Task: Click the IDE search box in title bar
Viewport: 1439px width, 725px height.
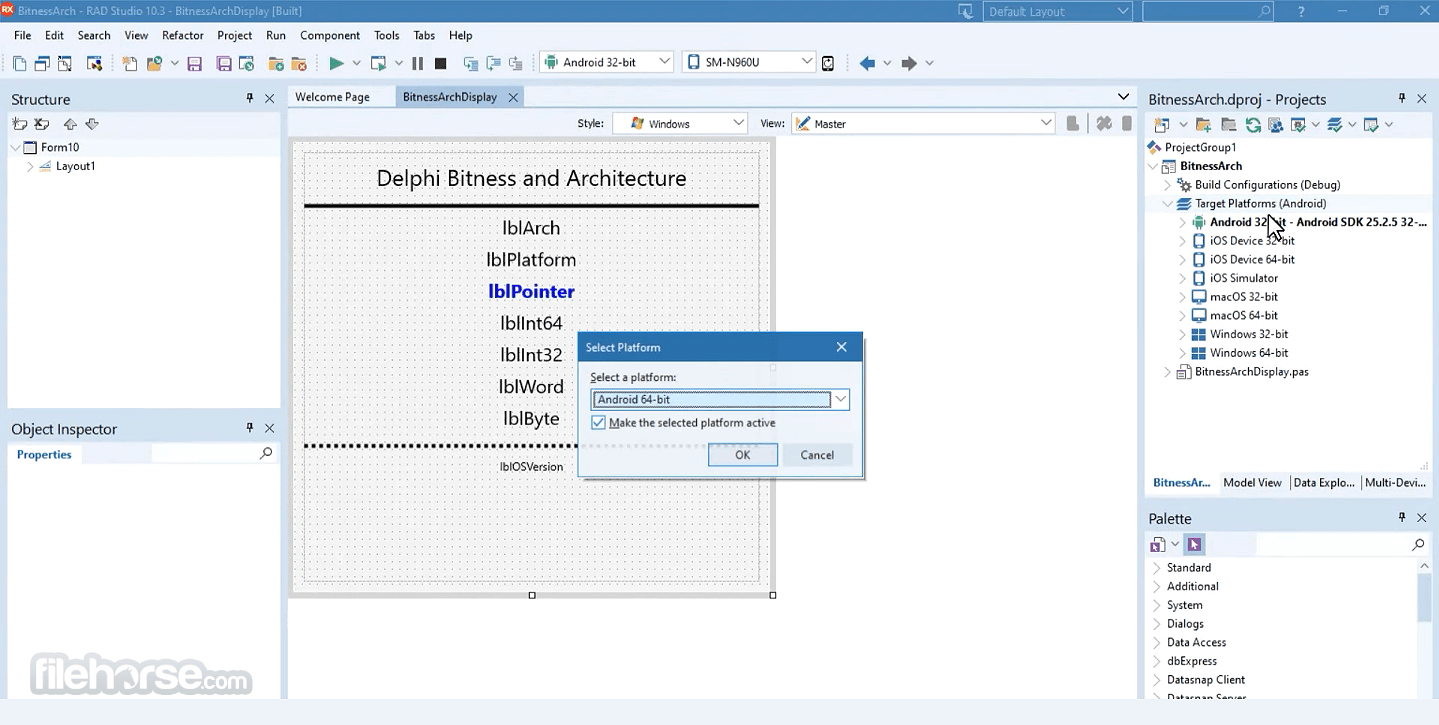Action: 1208,12
